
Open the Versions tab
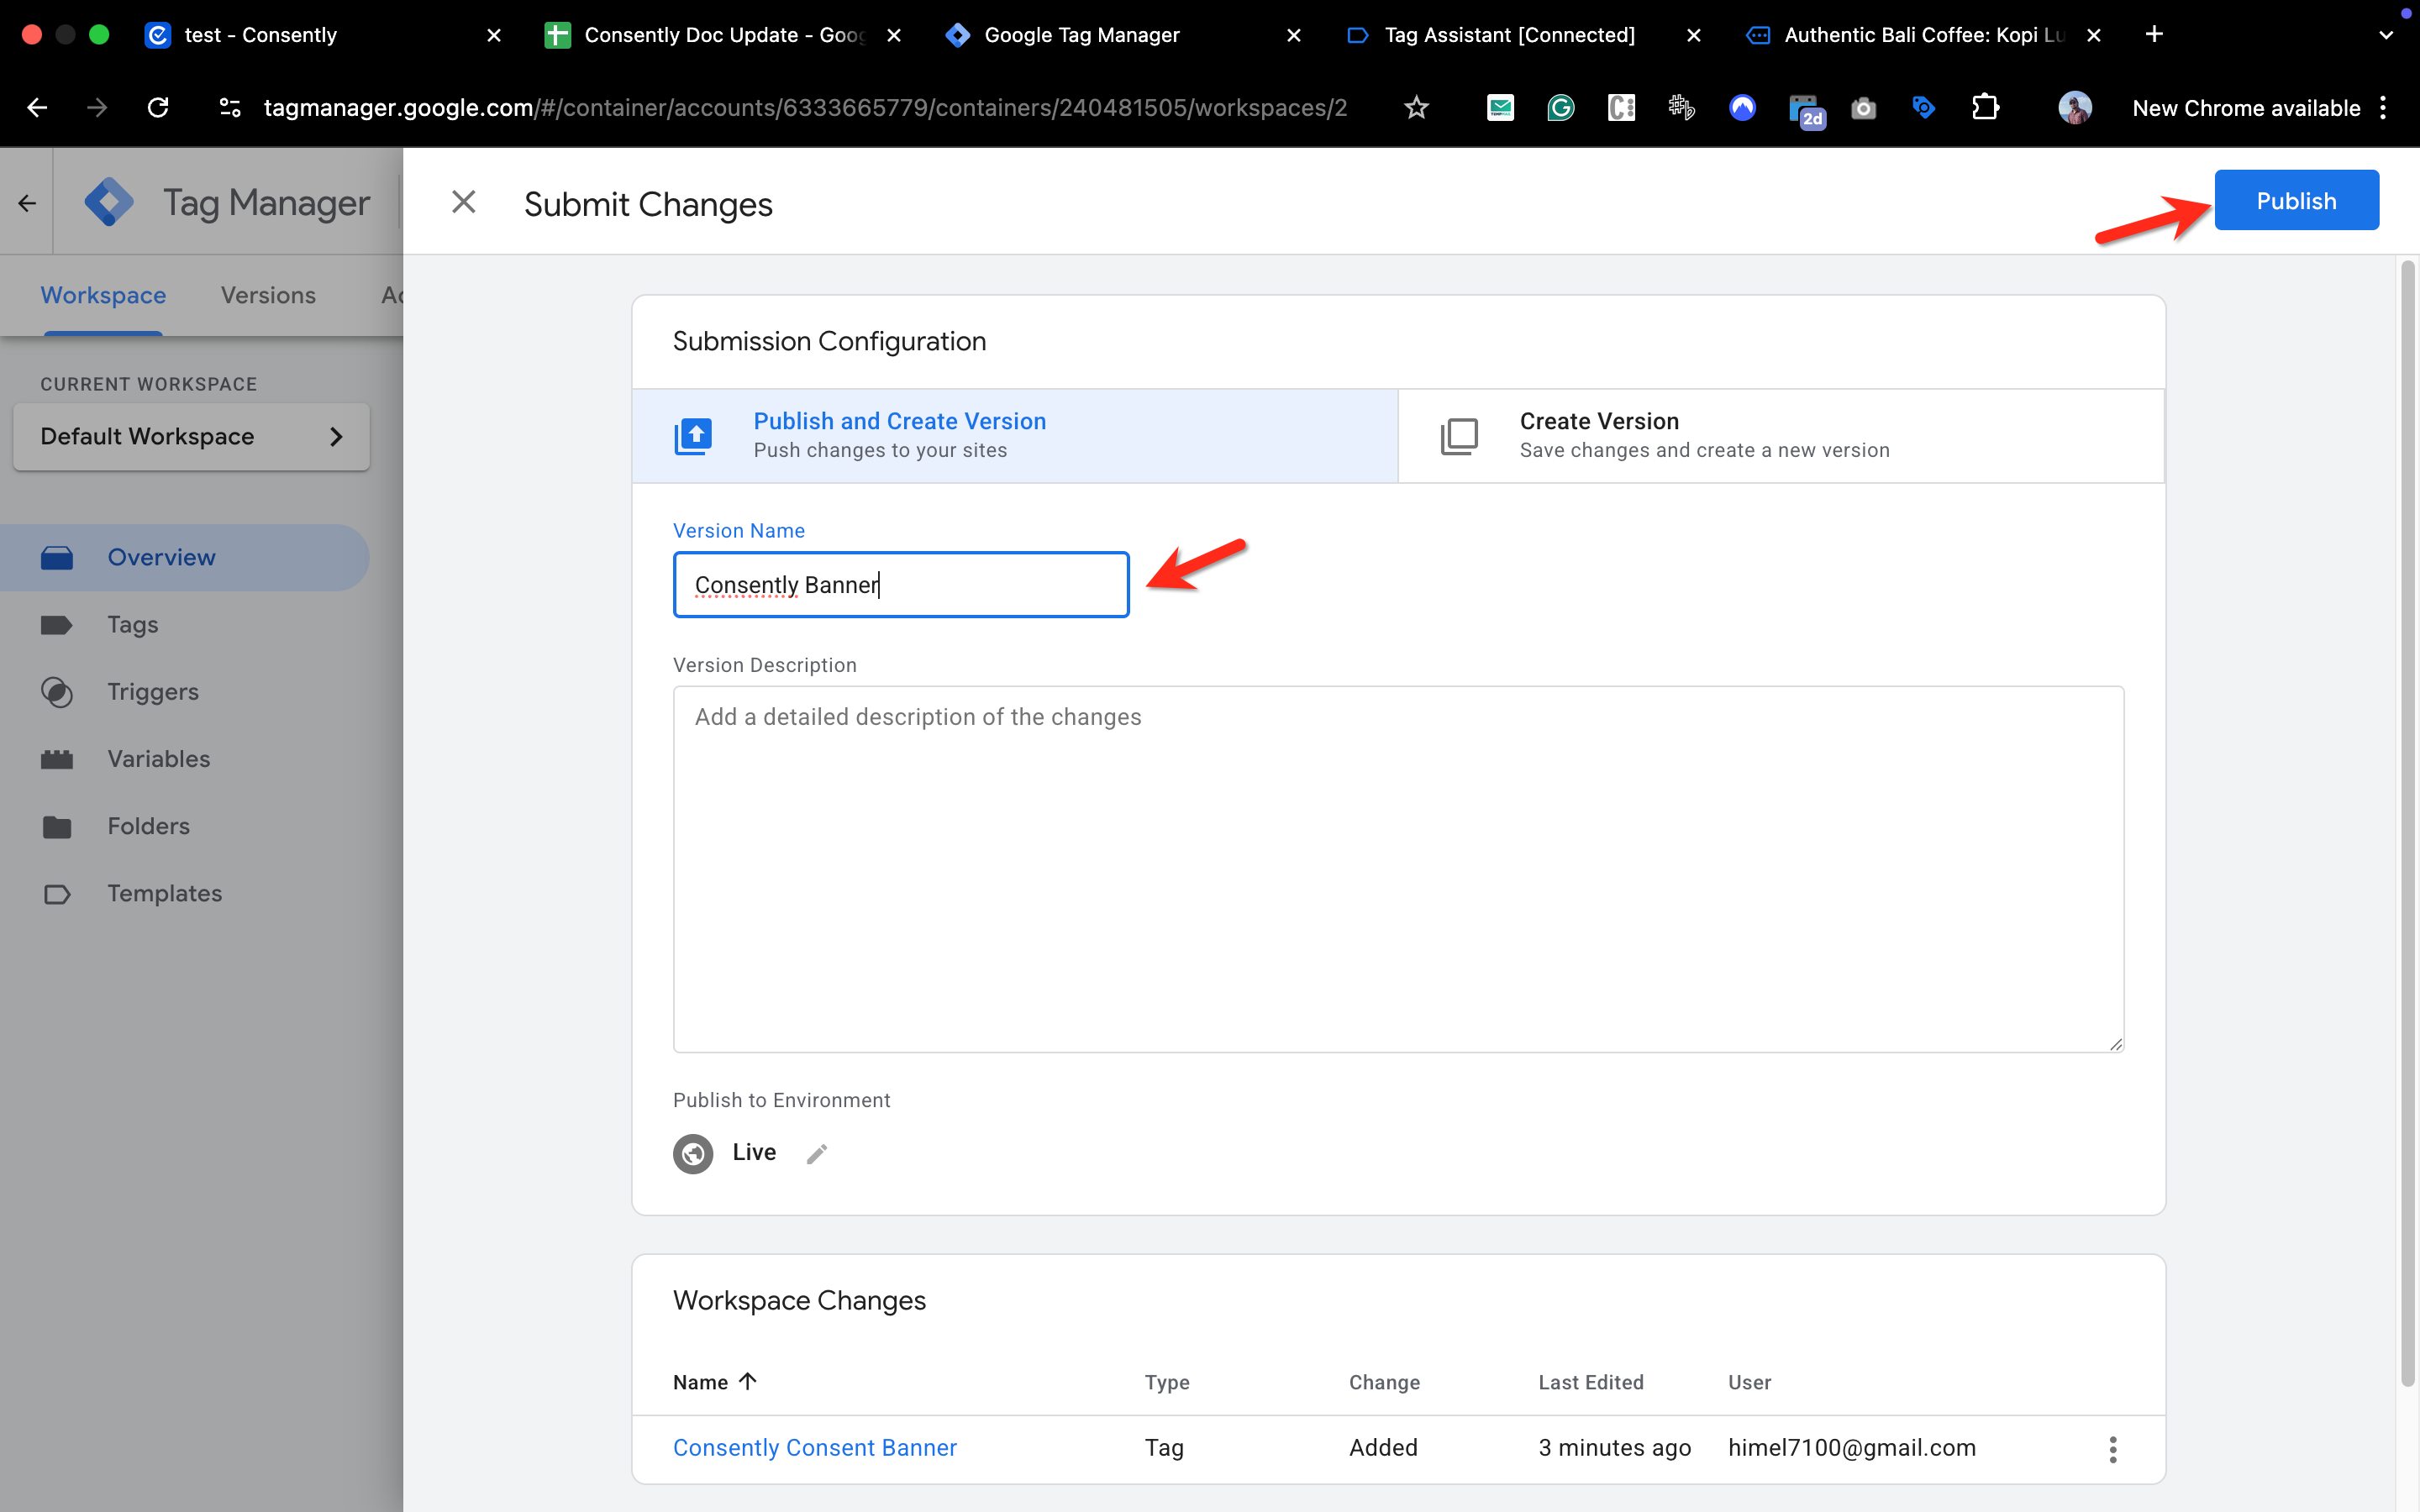pyautogui.click(x=268, y=295)
